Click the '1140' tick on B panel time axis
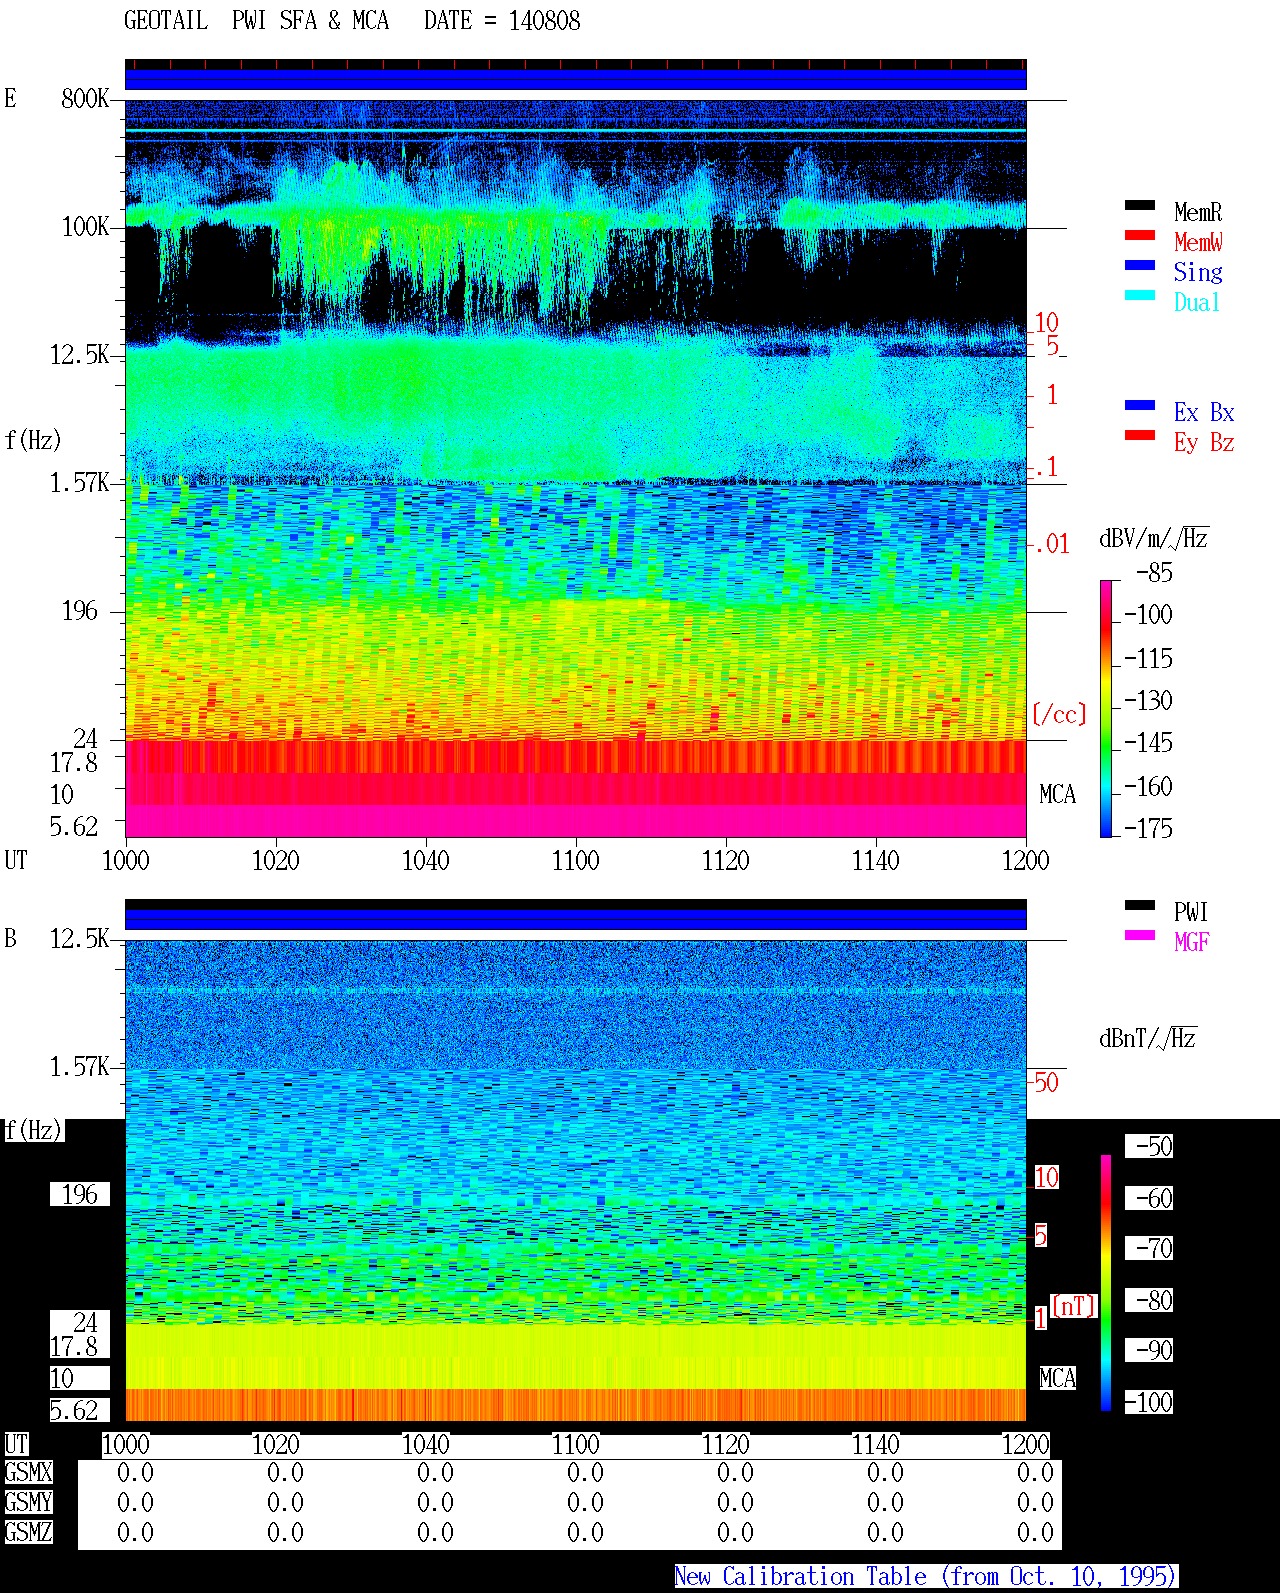 [876, 1444]
